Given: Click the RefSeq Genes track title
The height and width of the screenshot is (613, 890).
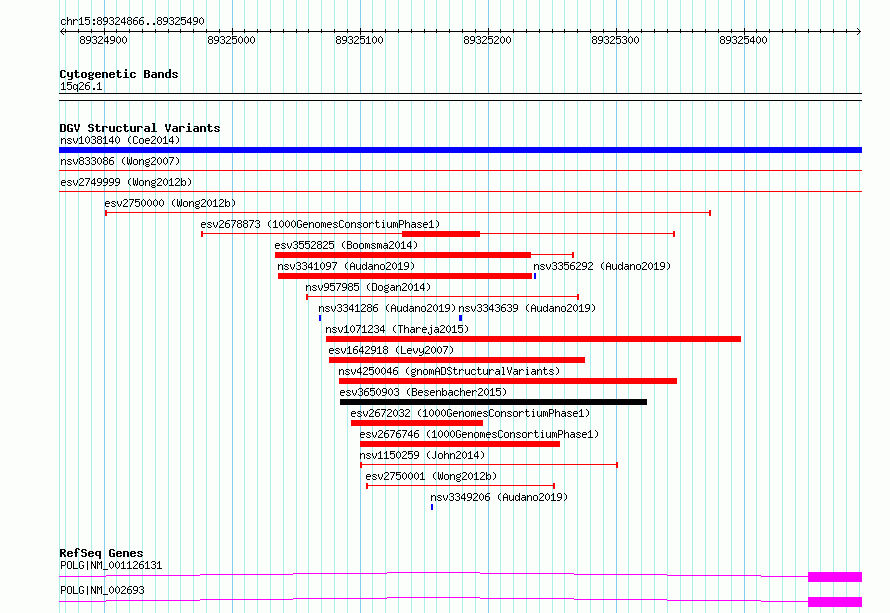Looking at the screenshot, I should [x=101, y=553].
